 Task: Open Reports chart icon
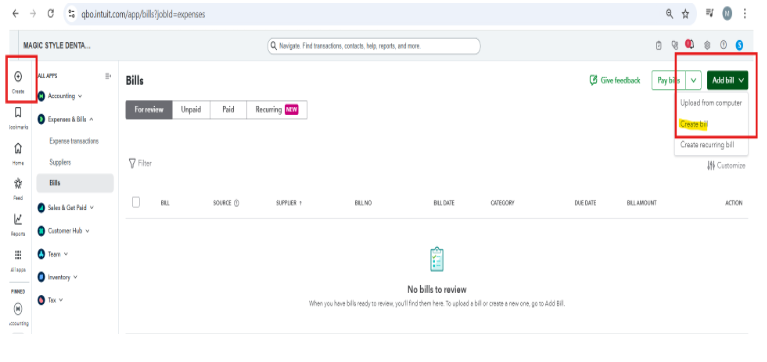click(18, 219)
